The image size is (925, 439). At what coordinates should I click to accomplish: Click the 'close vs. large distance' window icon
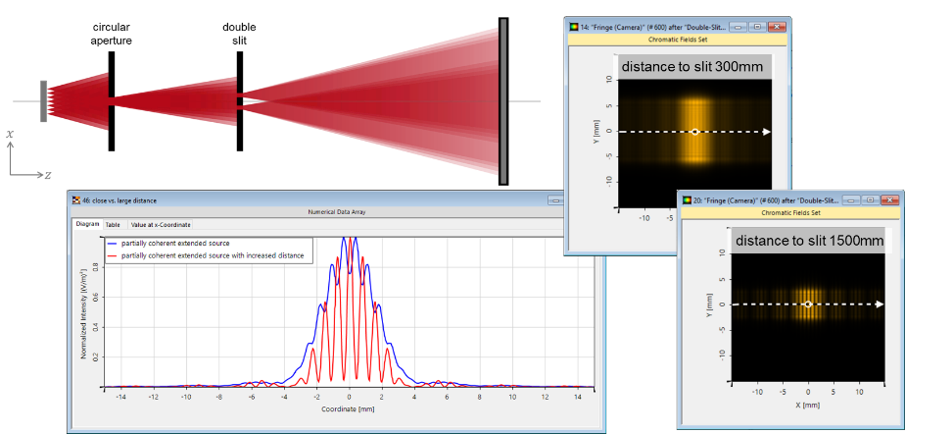coord(75,201)
